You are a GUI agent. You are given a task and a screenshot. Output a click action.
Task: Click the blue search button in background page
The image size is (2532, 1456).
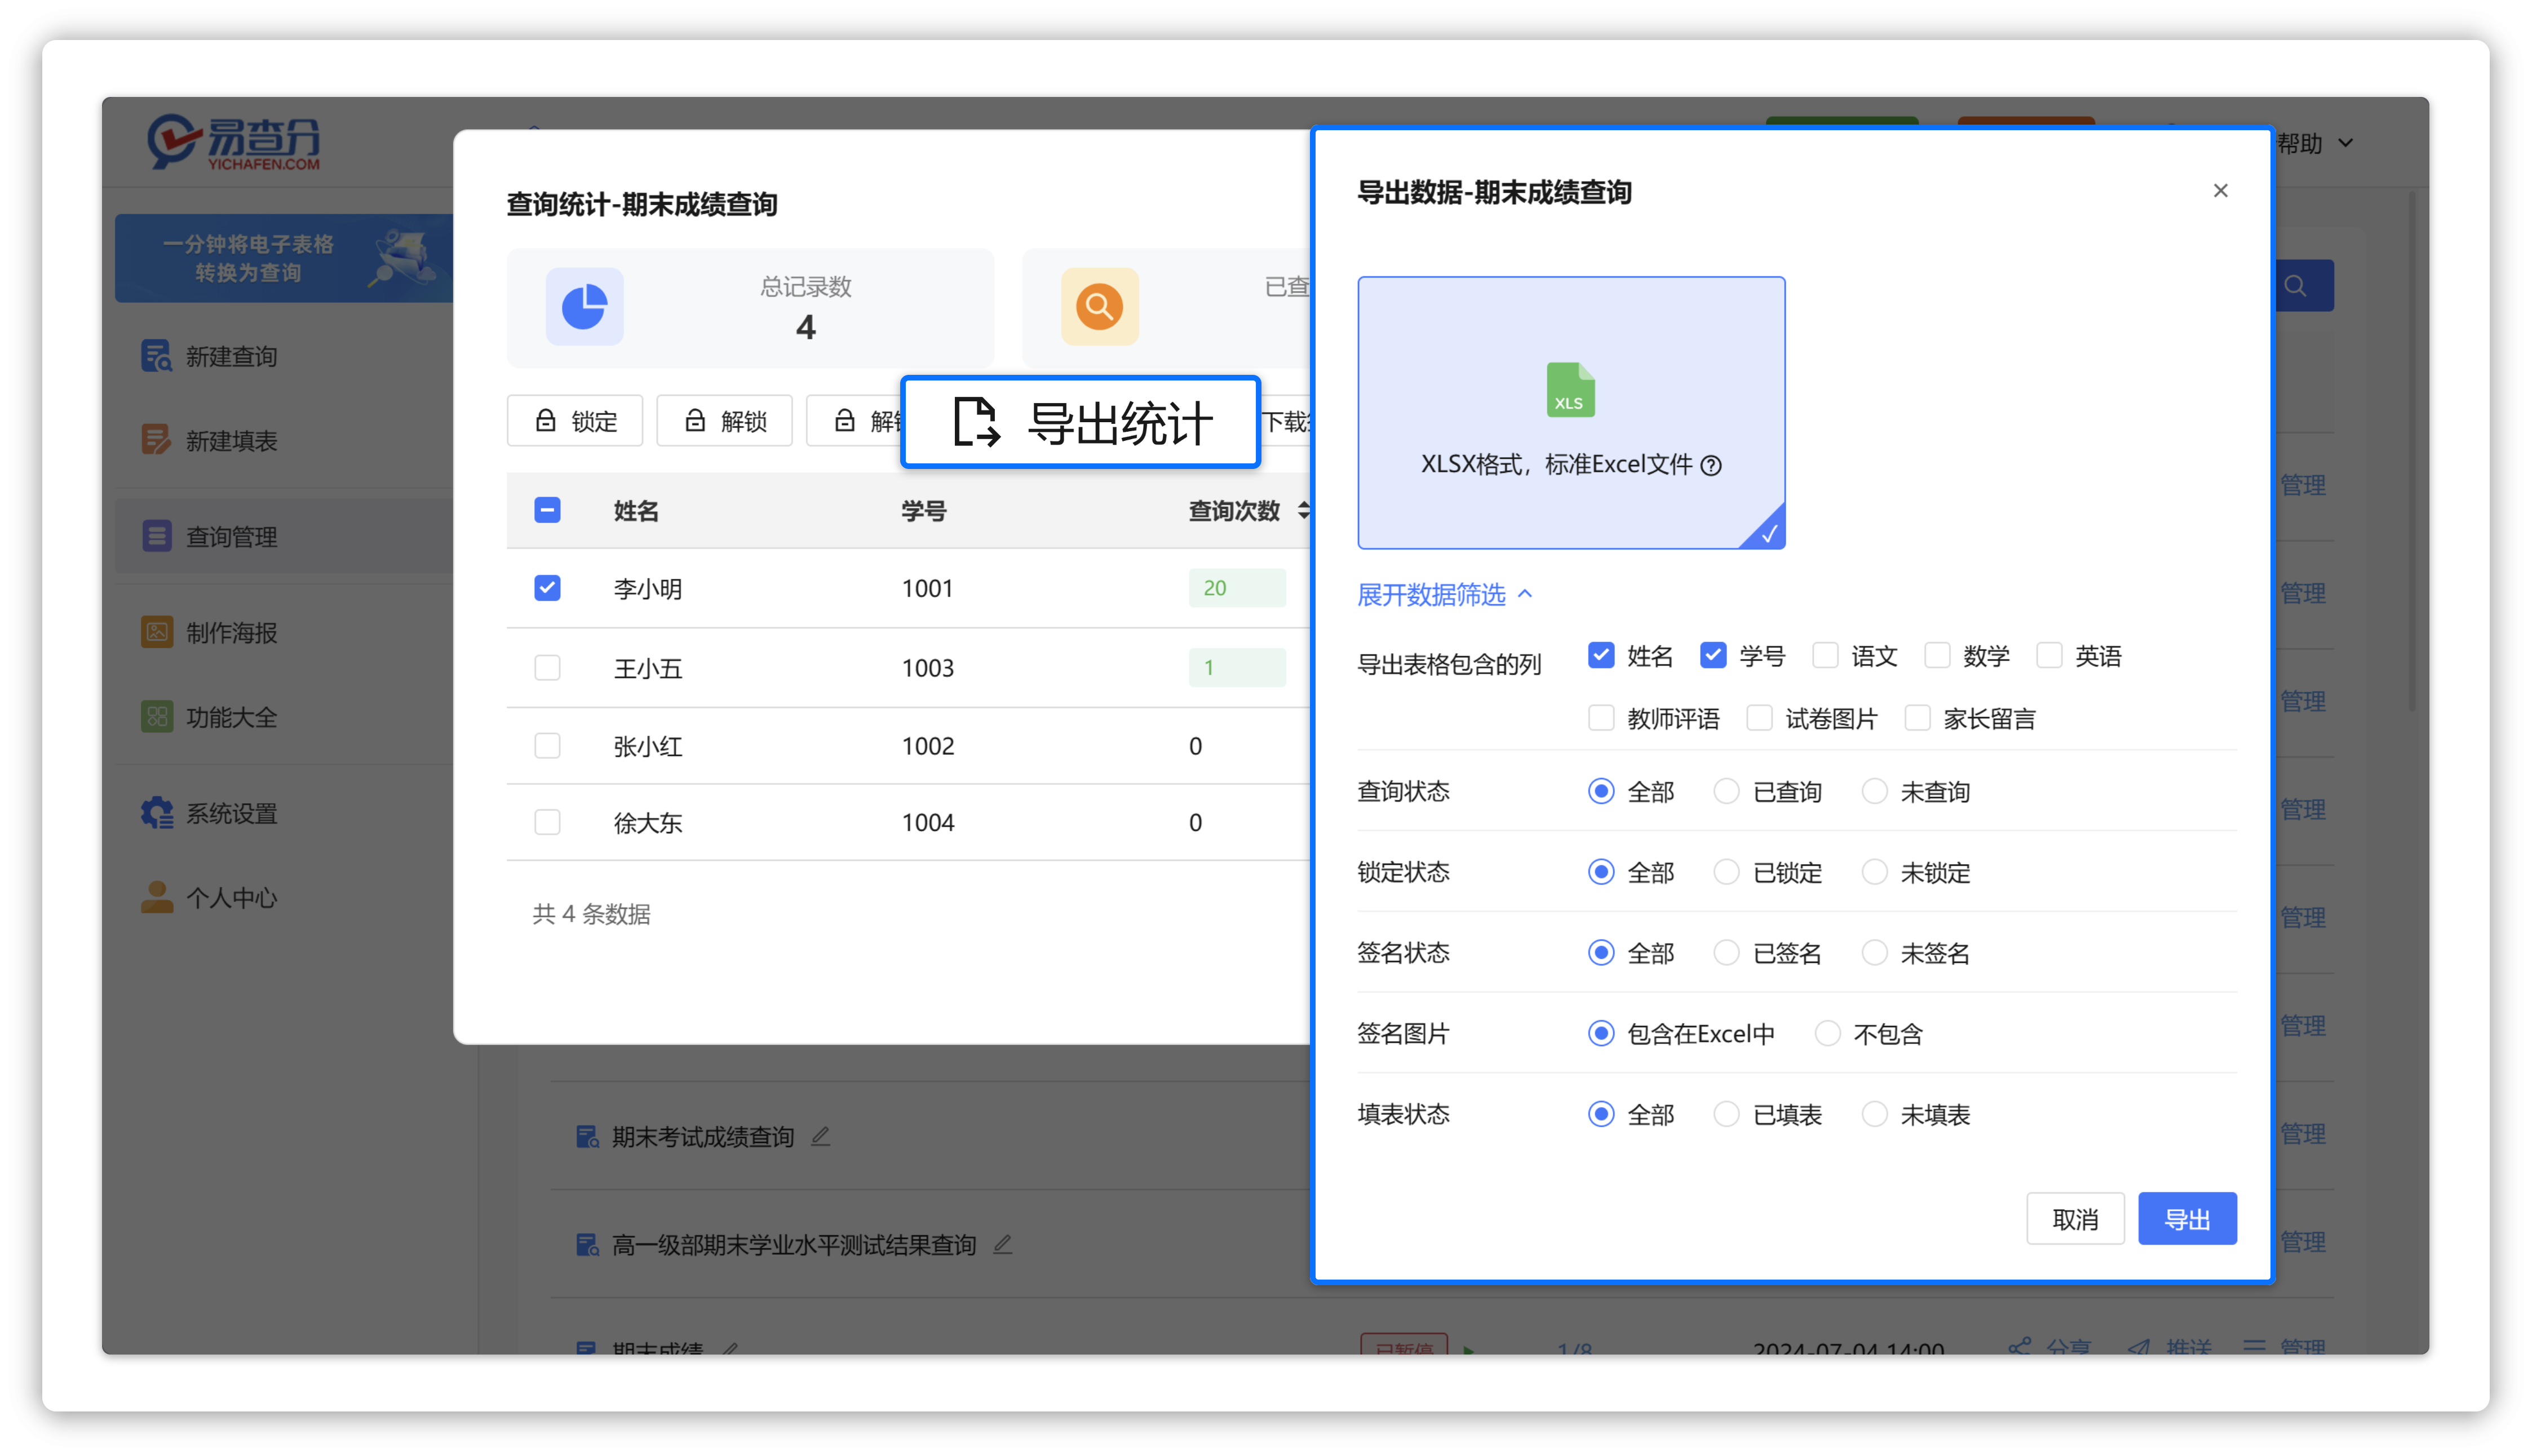point(2303,286)
